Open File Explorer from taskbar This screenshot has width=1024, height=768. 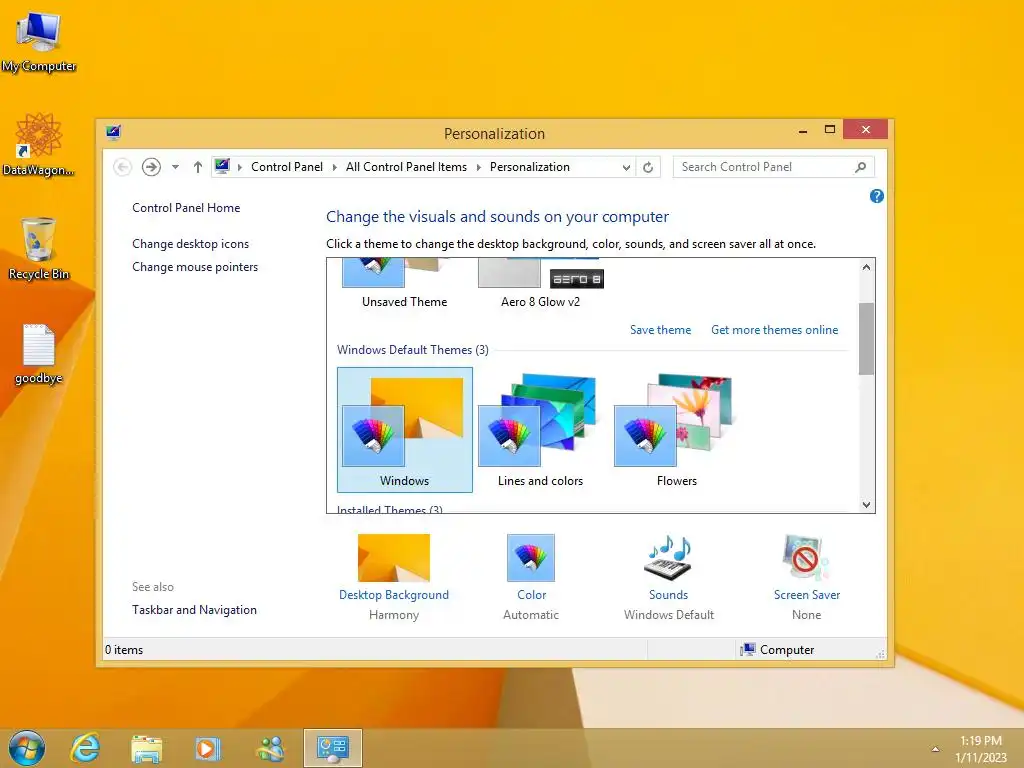146,748
